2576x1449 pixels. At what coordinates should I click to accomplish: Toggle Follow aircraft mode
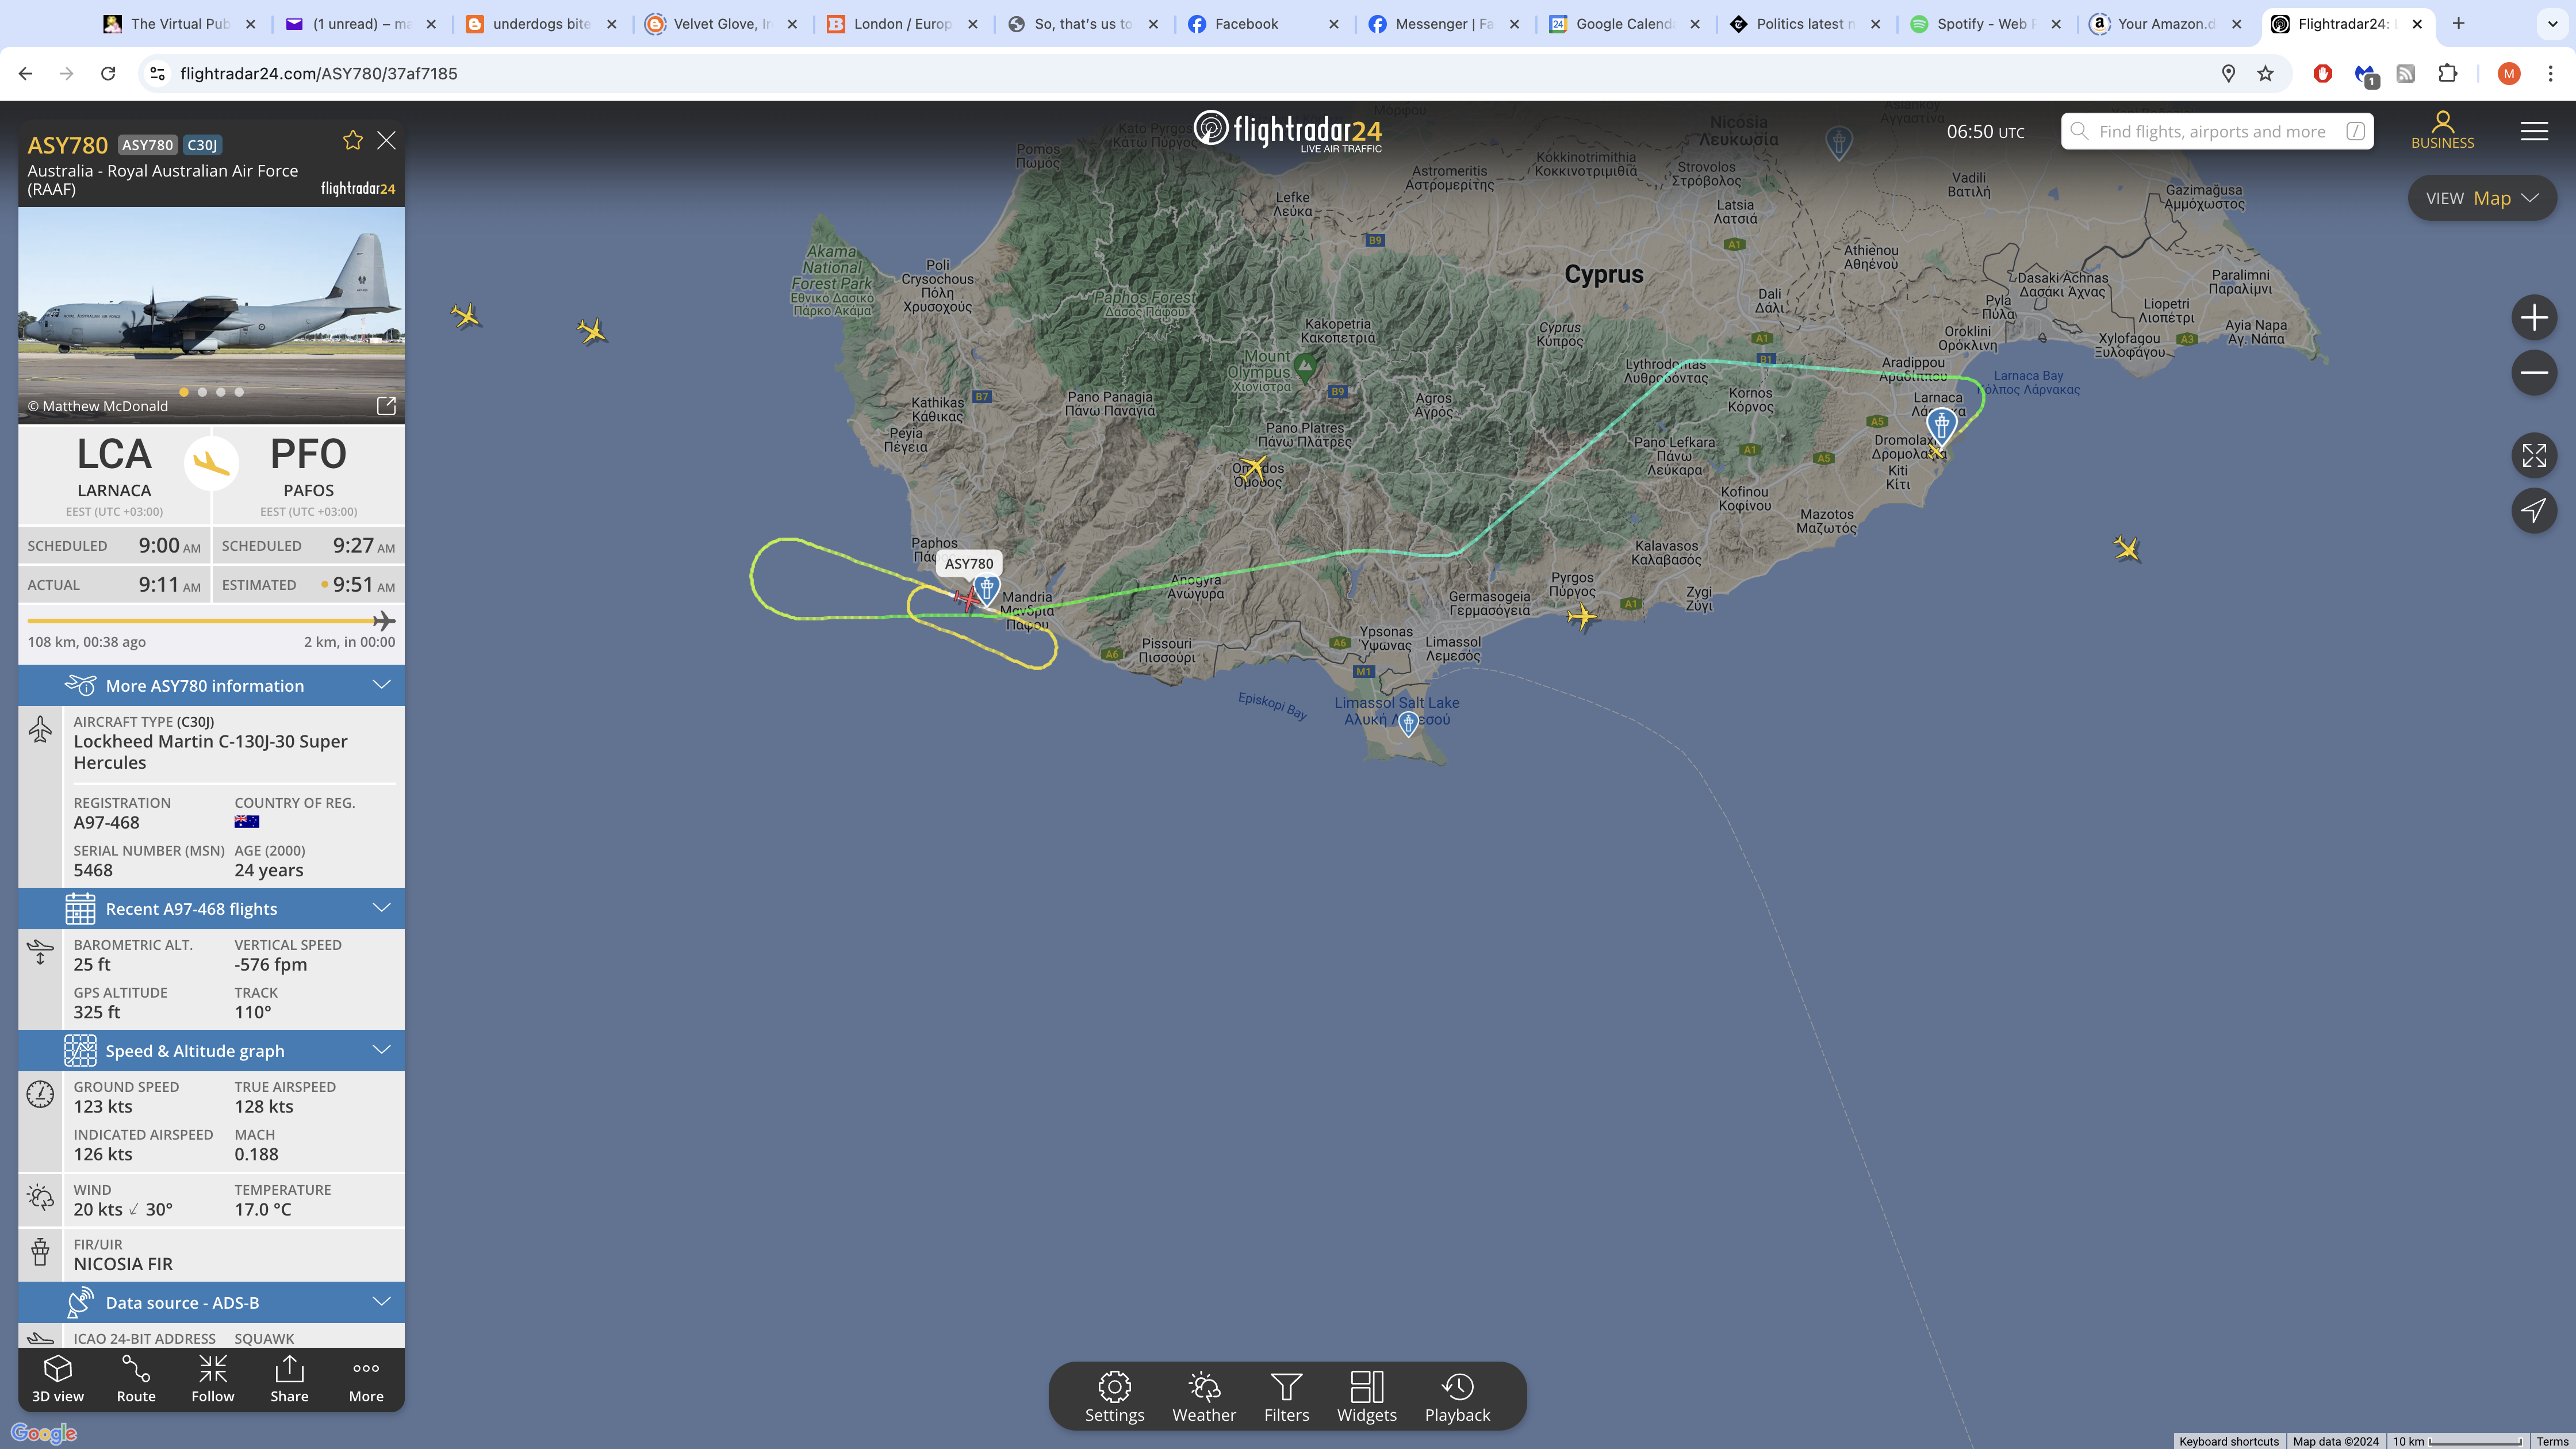point(213,1379)
